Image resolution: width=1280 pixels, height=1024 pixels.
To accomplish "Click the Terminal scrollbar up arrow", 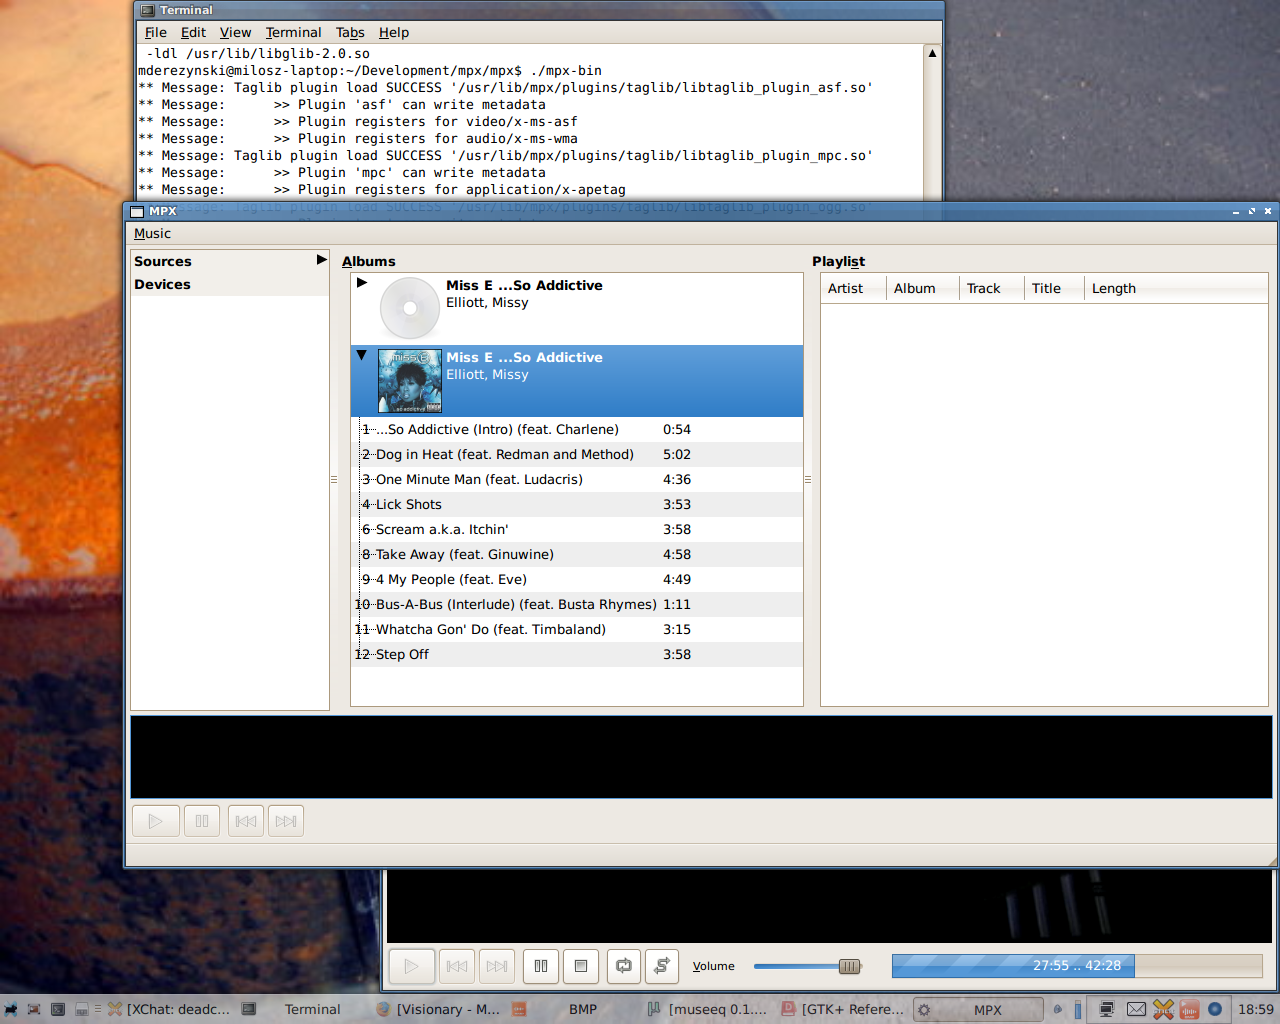I will tap(932, 53).
